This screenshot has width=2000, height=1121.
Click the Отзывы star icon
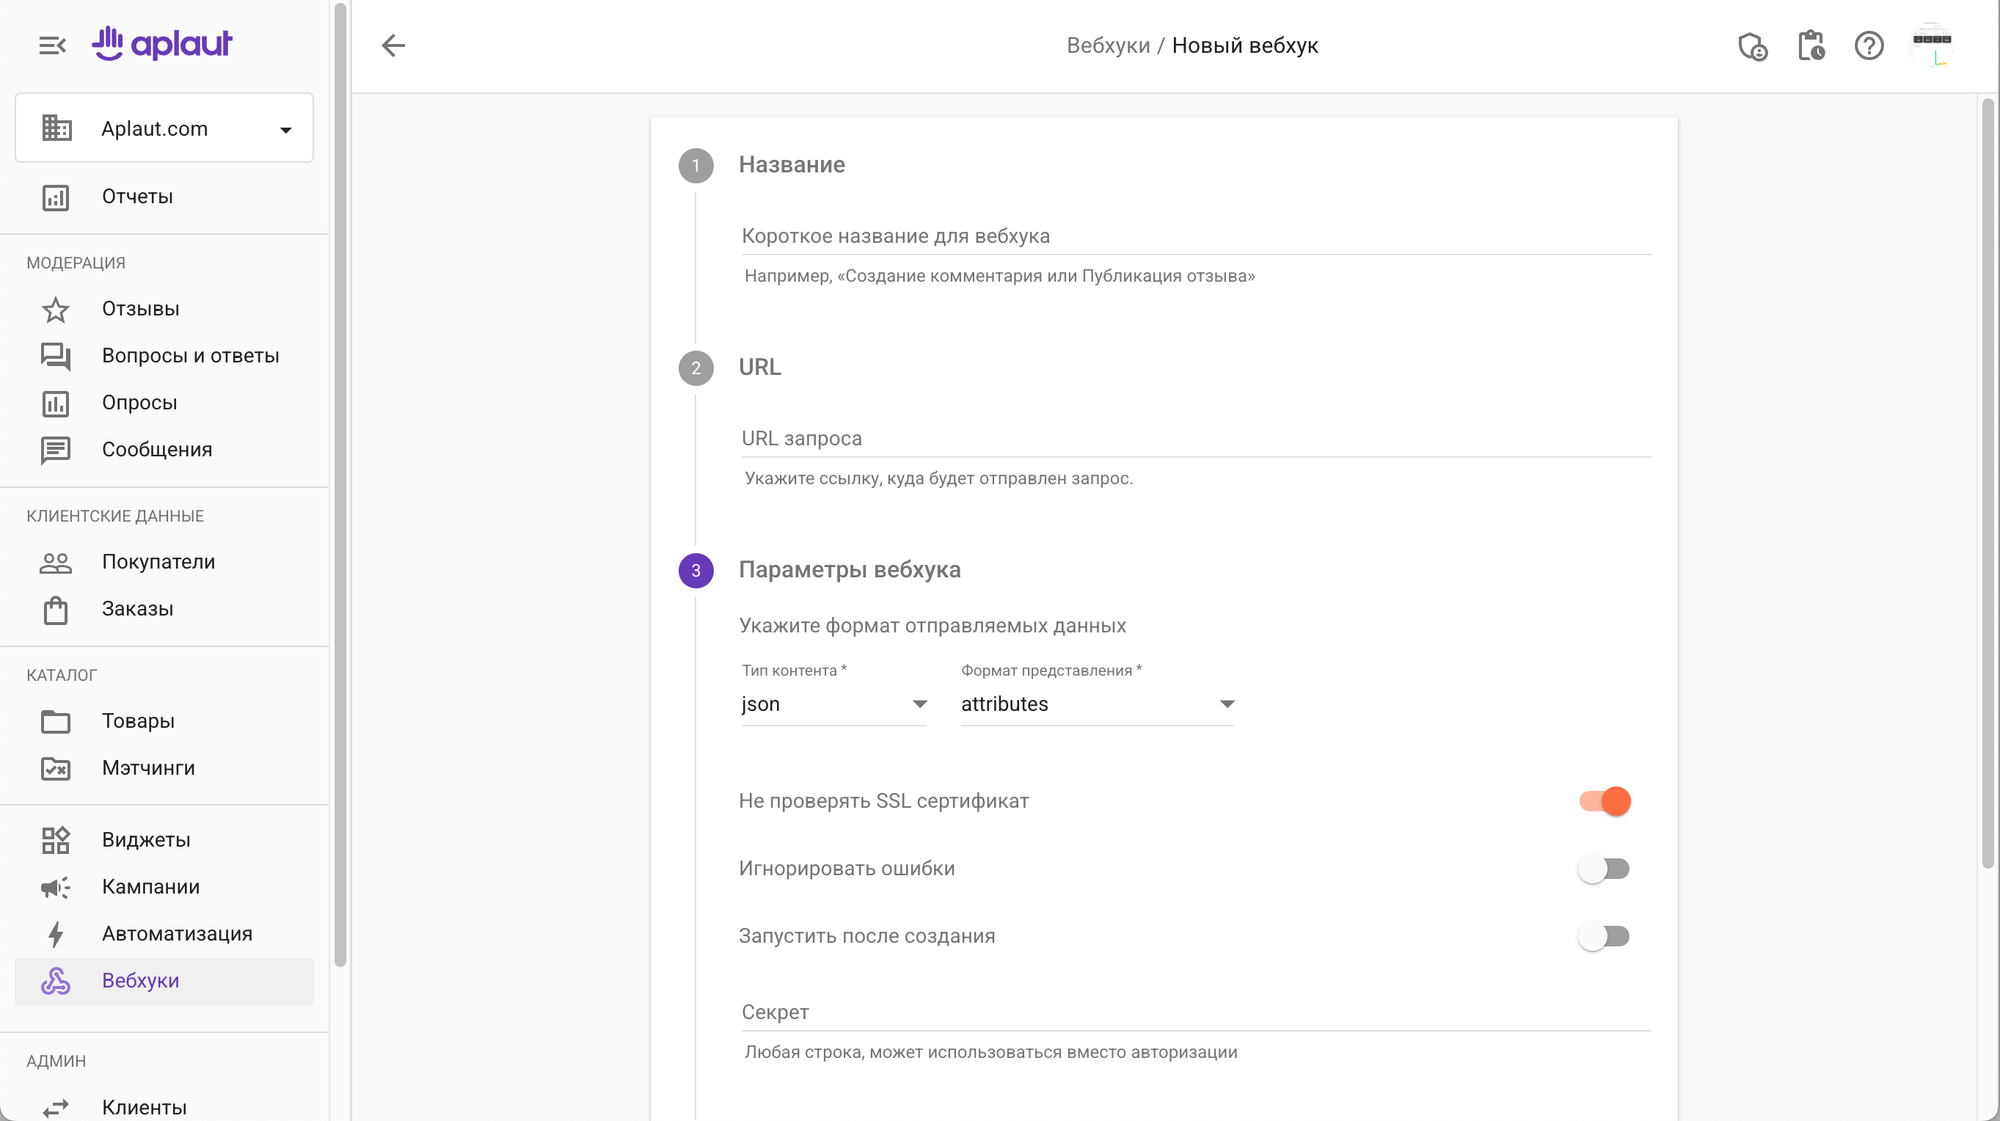click(x=56, y=310)
